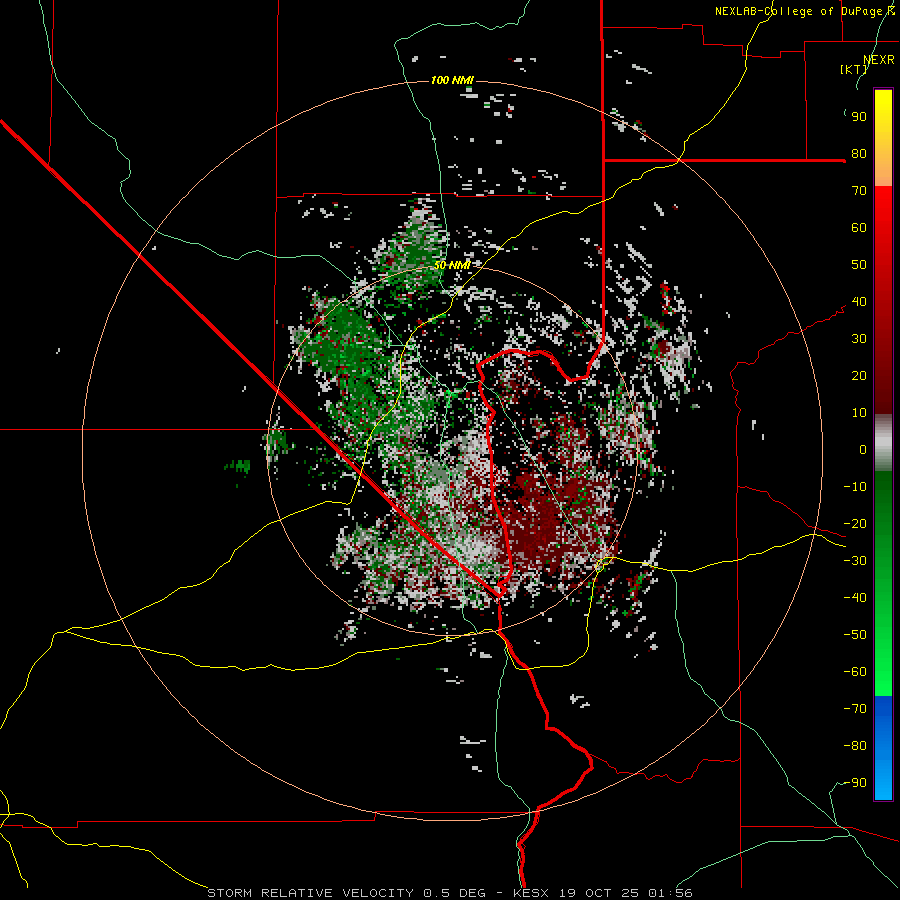Click the 70 value on the velocity scale
Screen dimensions: 900x900
pyautogui.click(x=859, y=191)
